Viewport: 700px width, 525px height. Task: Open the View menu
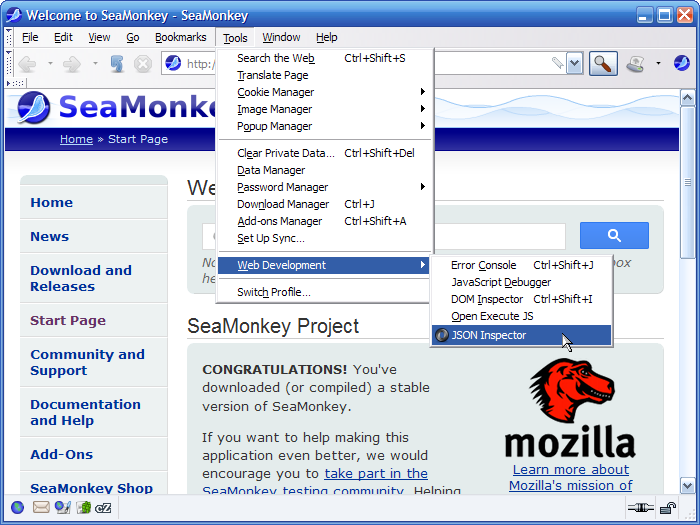tap(99, 38)
